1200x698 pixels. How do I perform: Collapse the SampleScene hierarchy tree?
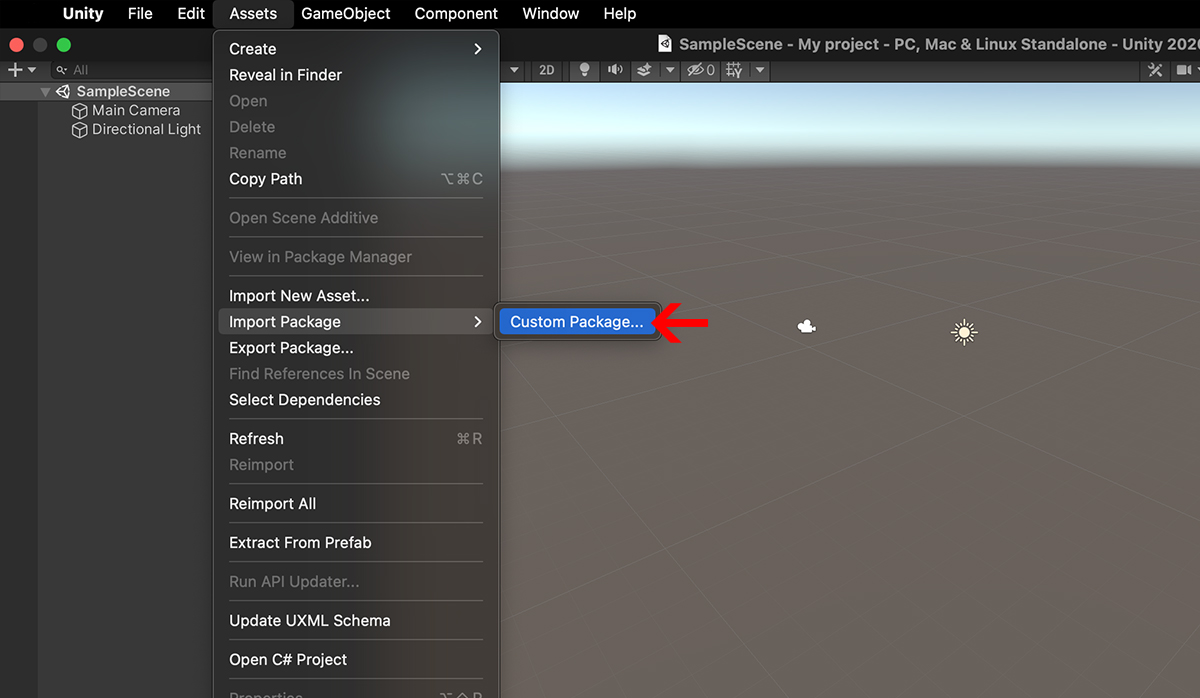point(45,92)
